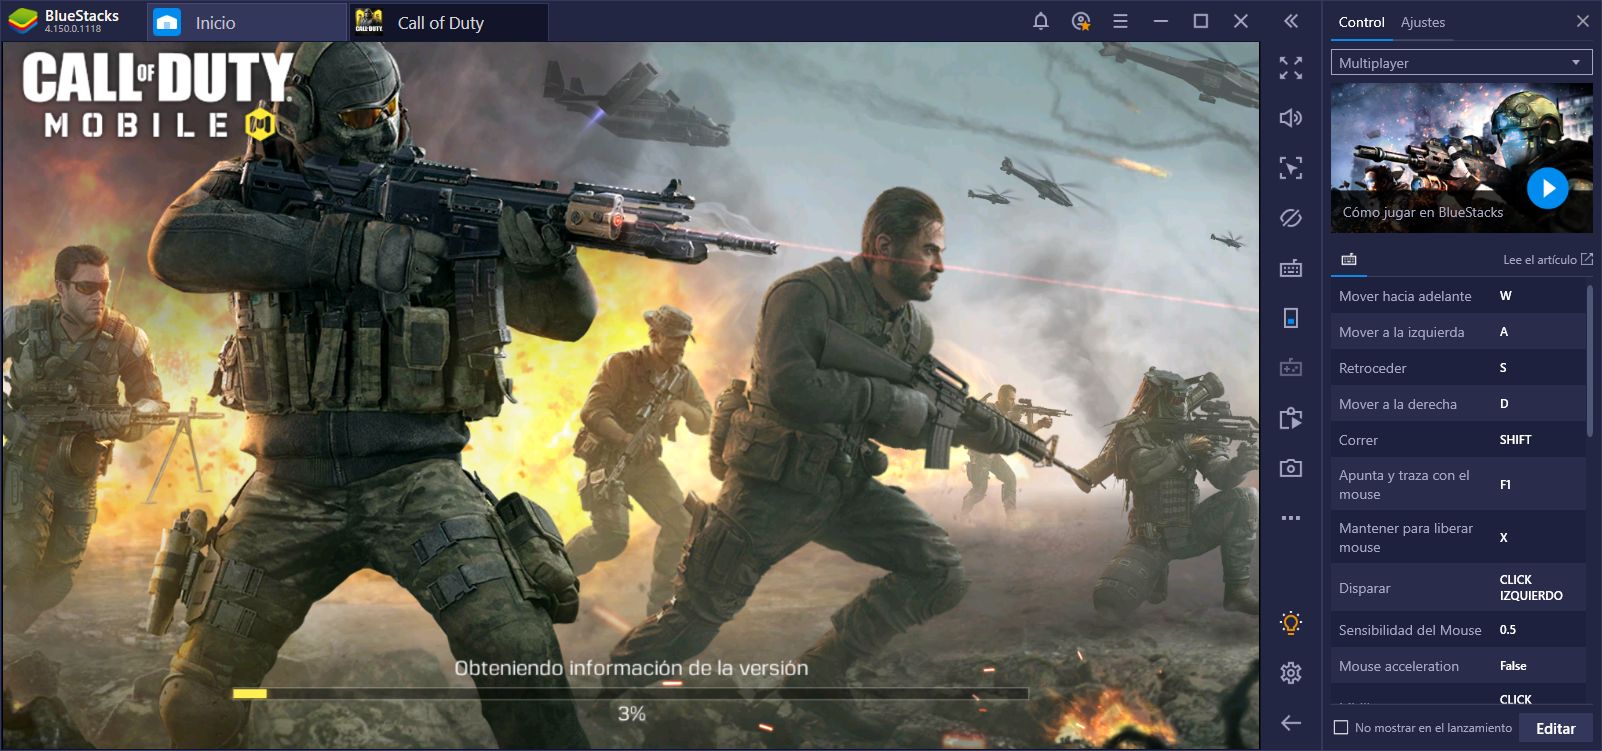Click the Editar button

1556,728
